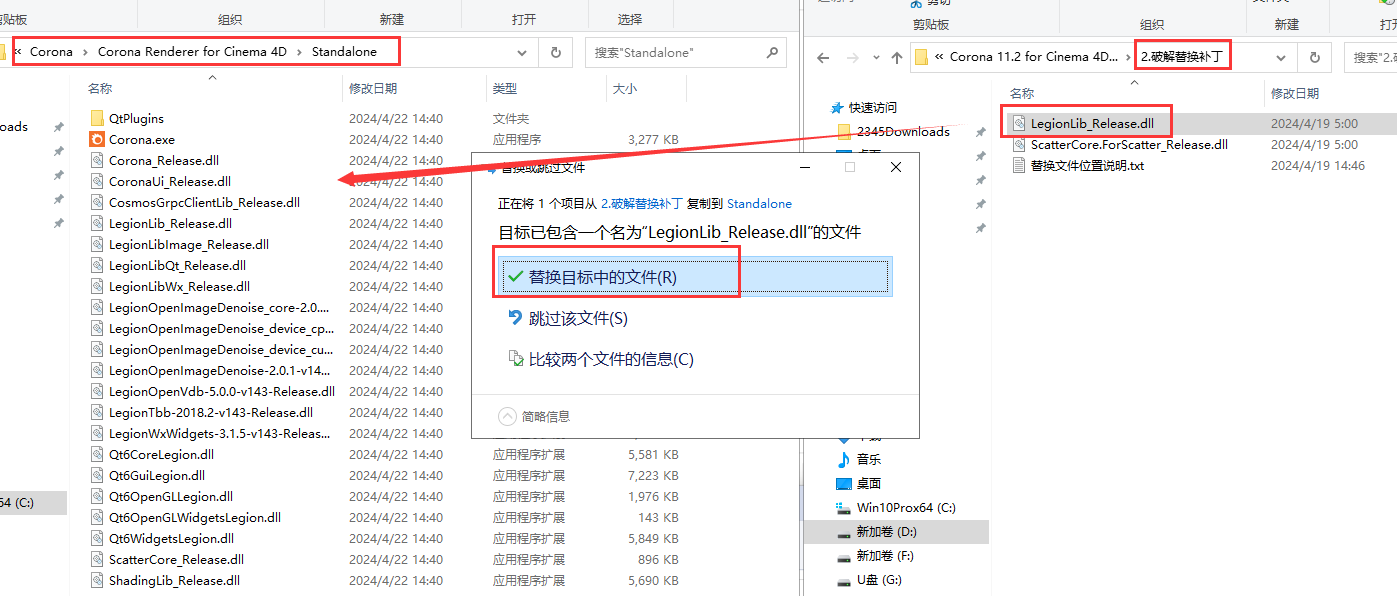Focus the search field in 破解替换补丁 window

pos(1370,58)
